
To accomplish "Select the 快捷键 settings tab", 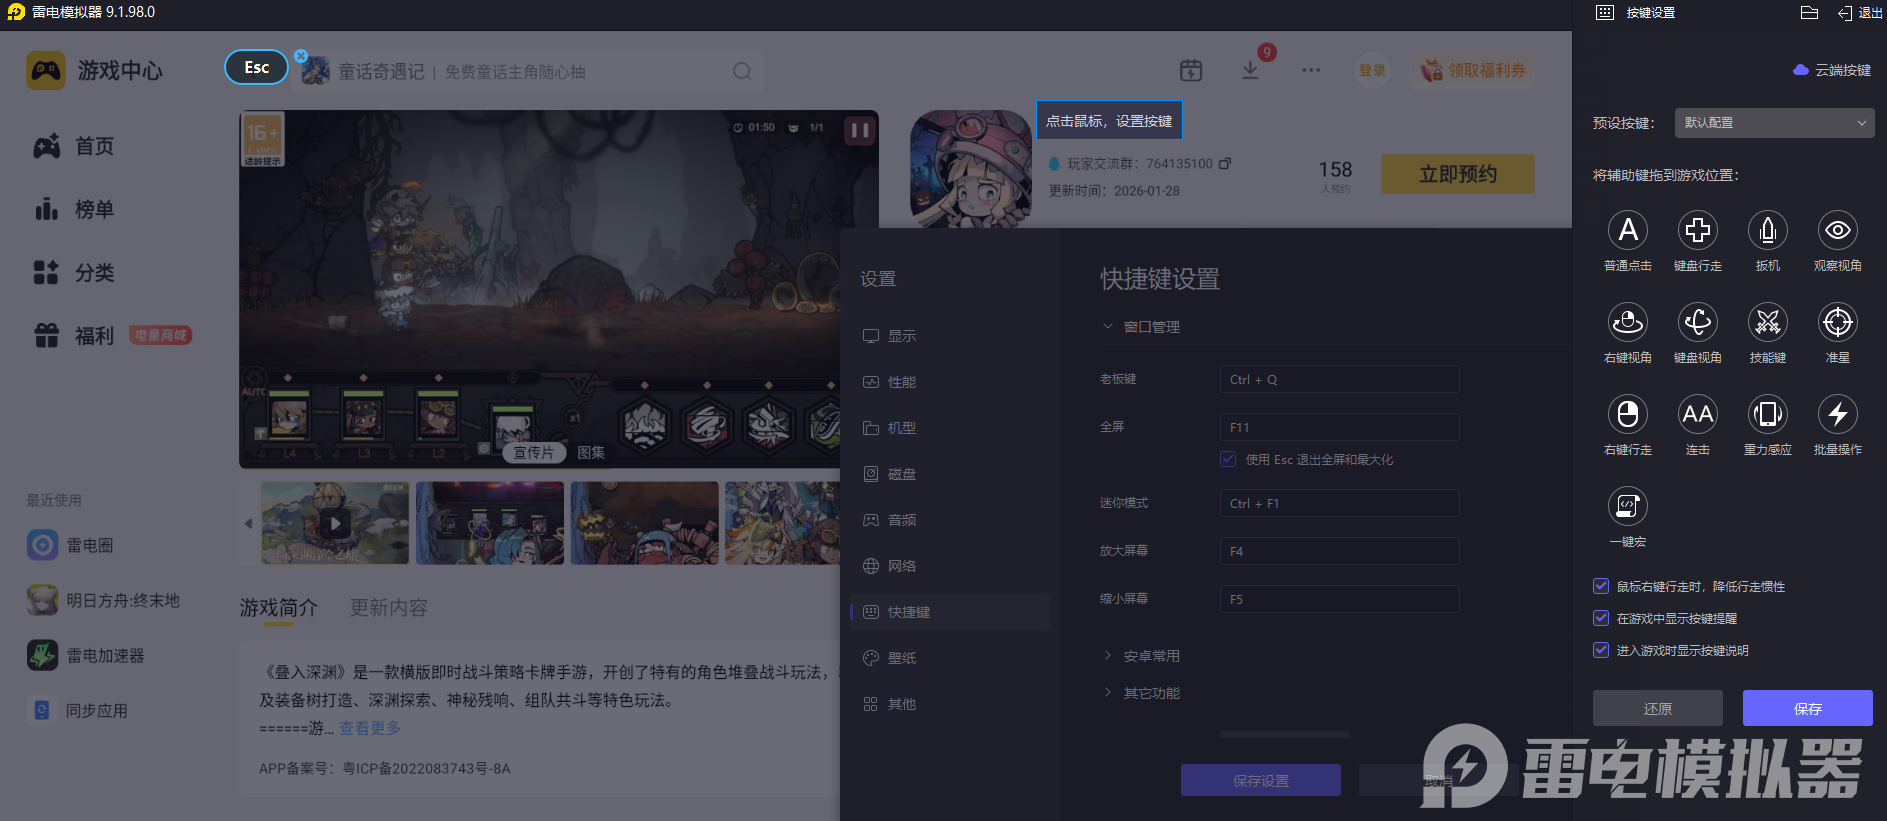I will tap(950, 612).
